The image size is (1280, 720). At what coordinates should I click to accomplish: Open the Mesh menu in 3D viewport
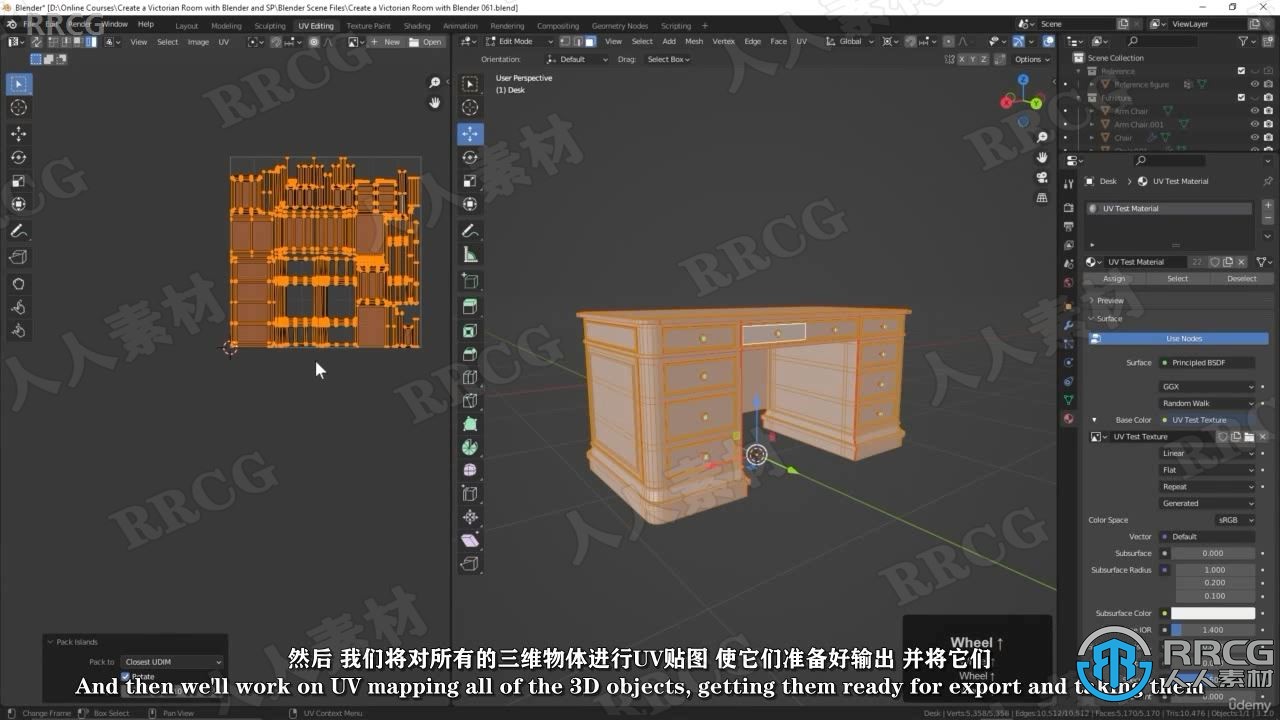click(x=694, y=42)
